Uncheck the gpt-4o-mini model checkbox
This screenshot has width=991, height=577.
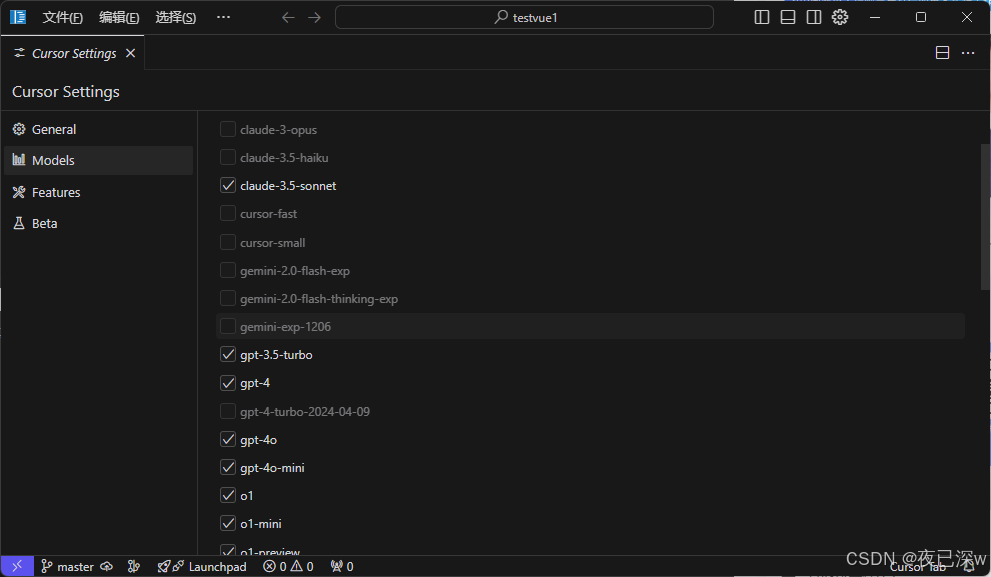click(x=228, y=468)
